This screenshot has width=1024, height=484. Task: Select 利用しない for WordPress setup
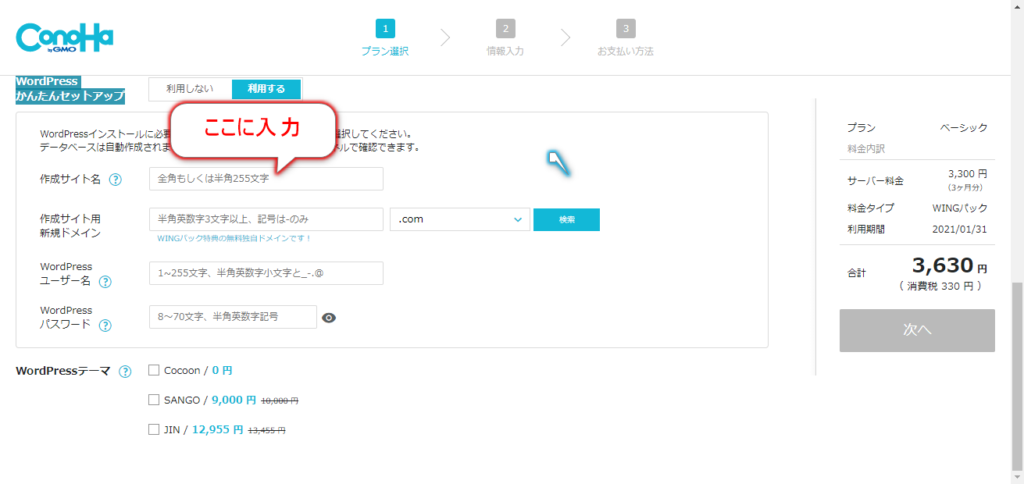(x=190, y=89)
